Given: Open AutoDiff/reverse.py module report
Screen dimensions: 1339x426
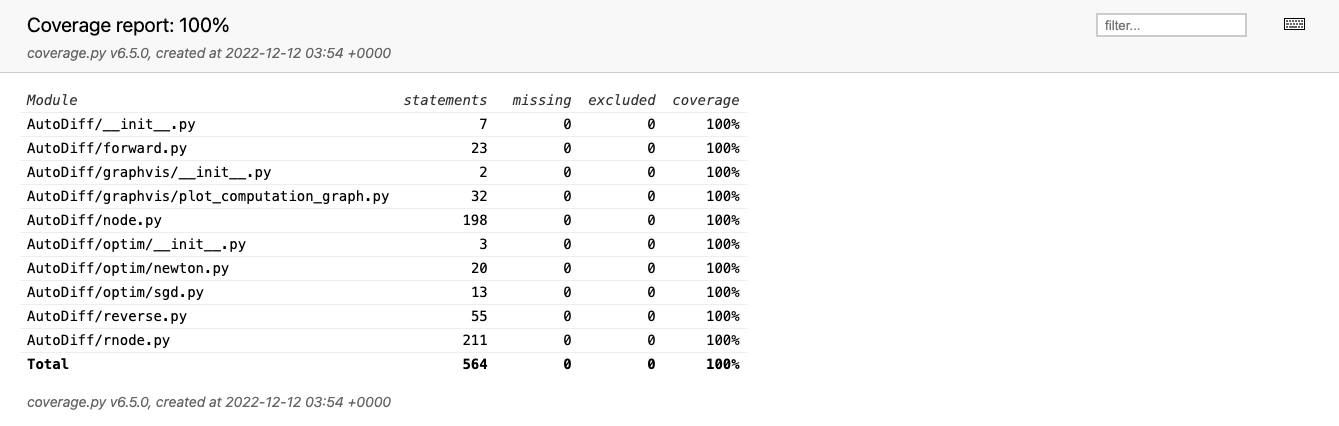Looking at the screenshot, I should click(106, 316).
